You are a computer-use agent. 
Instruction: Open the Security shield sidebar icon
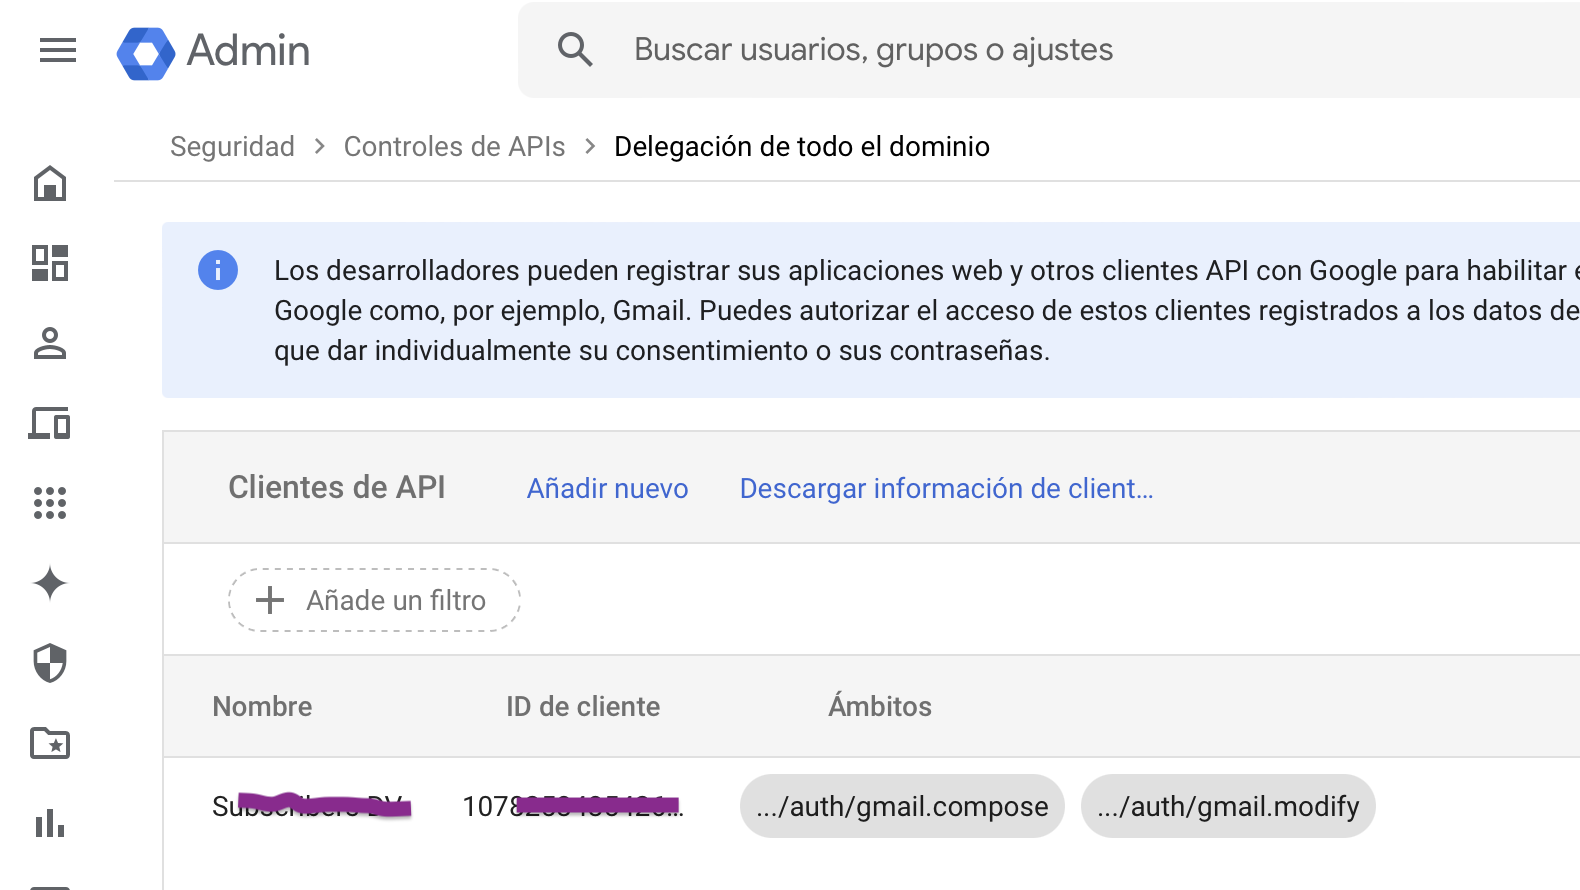(50, 663)
